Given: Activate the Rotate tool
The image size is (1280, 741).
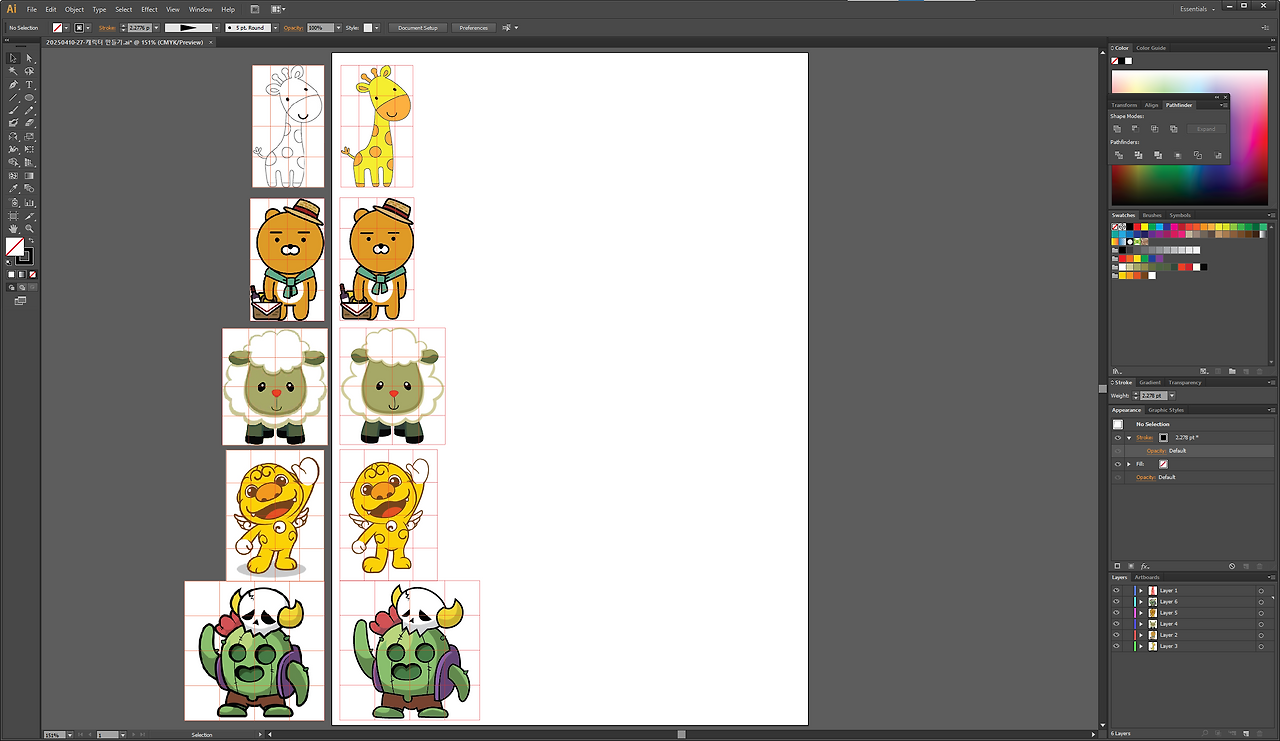Looking at the screenshot, I should tap(13, 136).
